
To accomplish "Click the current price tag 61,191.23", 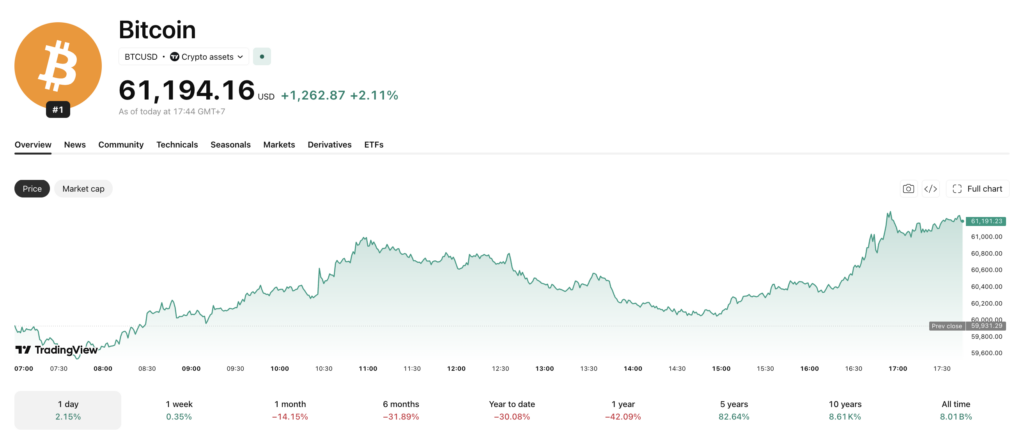I will [x=987, y=221].
